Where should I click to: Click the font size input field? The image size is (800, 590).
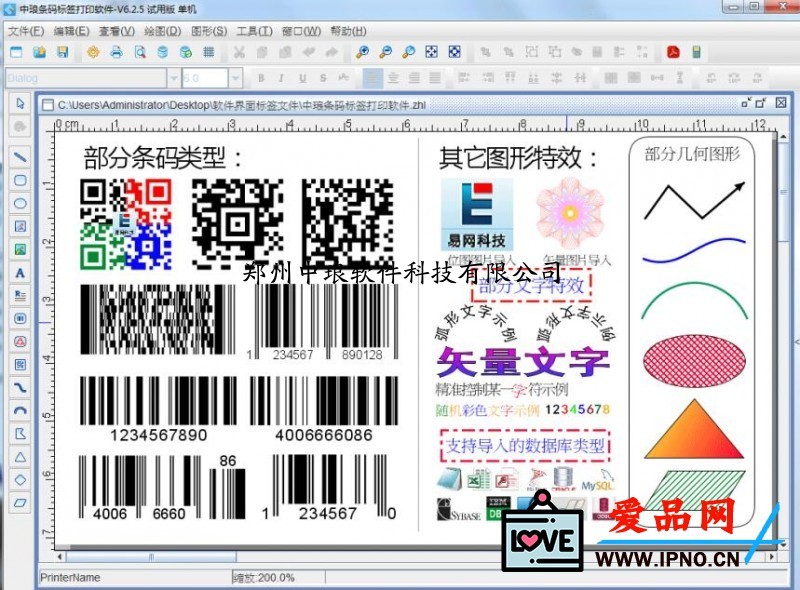[x=205, y=78]
